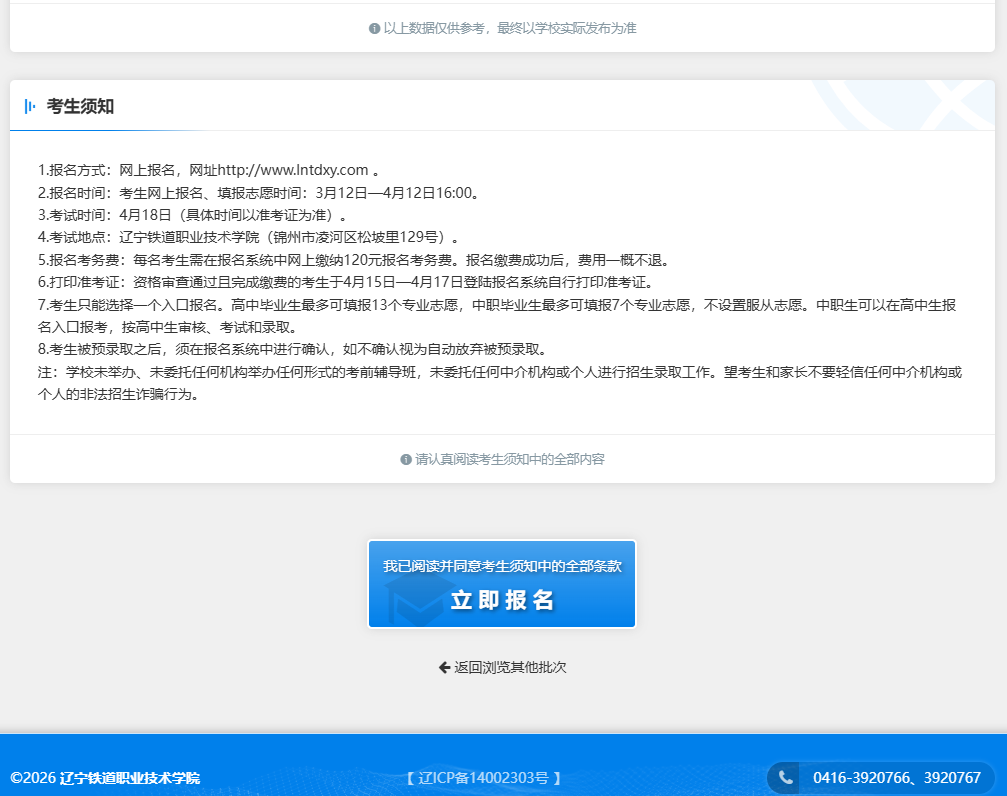Click notice item 4 about 考试地点
Screen dimensions: 1007x796
pos(248,237)
